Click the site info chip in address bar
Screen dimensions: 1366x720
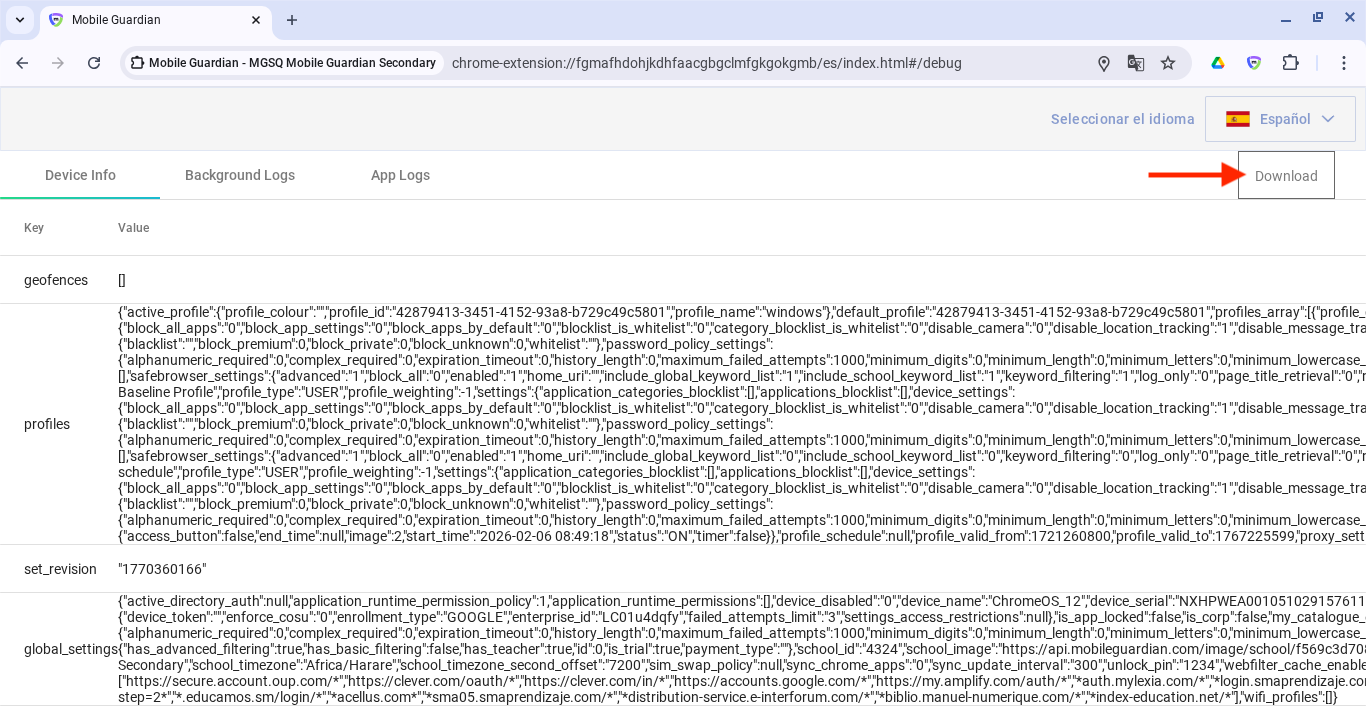pos(283,63)
